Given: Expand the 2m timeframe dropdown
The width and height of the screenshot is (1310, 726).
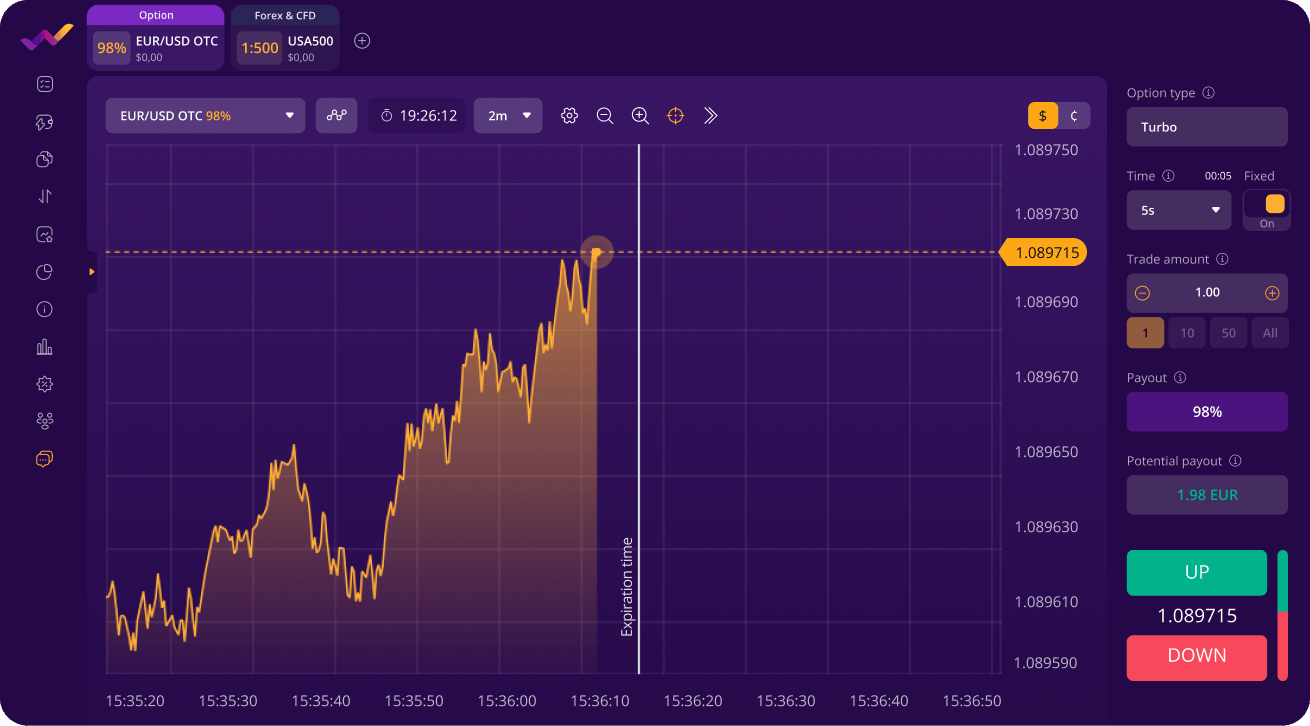Looking at the screenshot, I should 508,116.
